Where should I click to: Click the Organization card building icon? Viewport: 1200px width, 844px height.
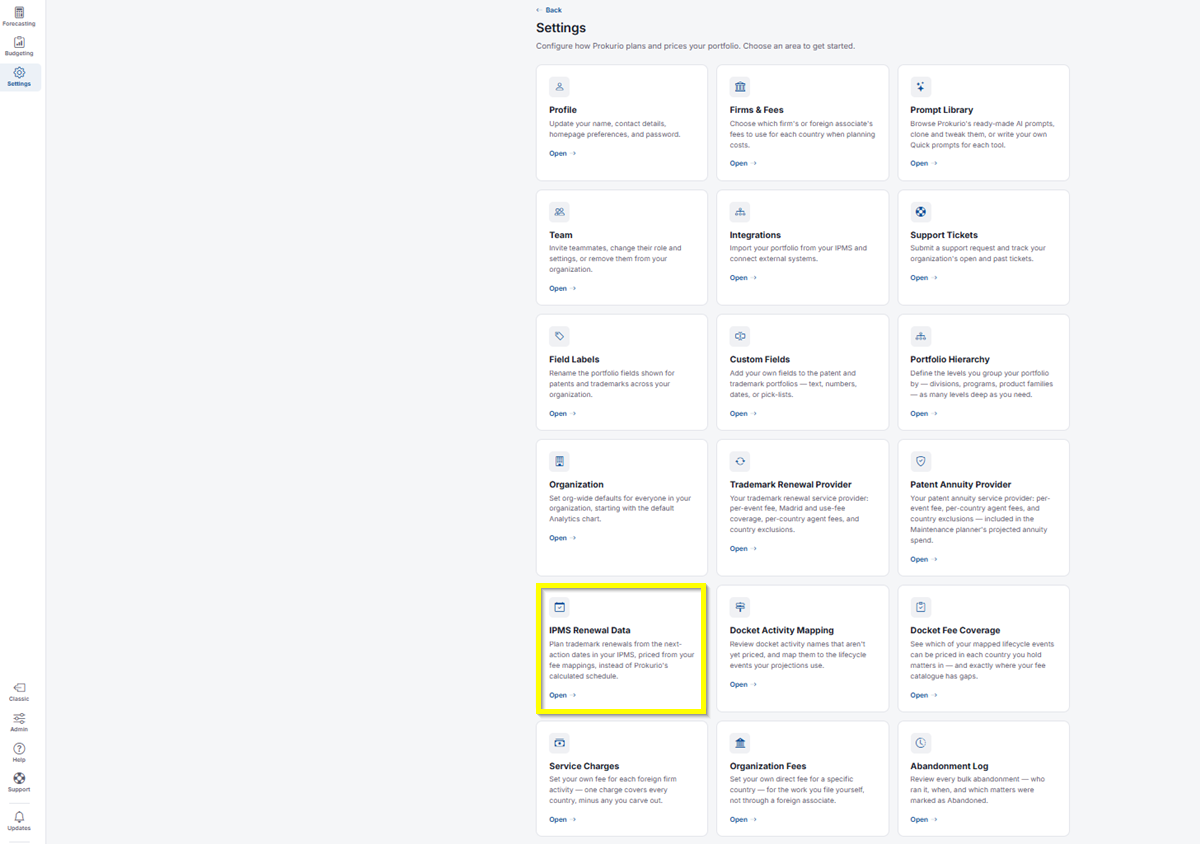(x=559, y=461)
